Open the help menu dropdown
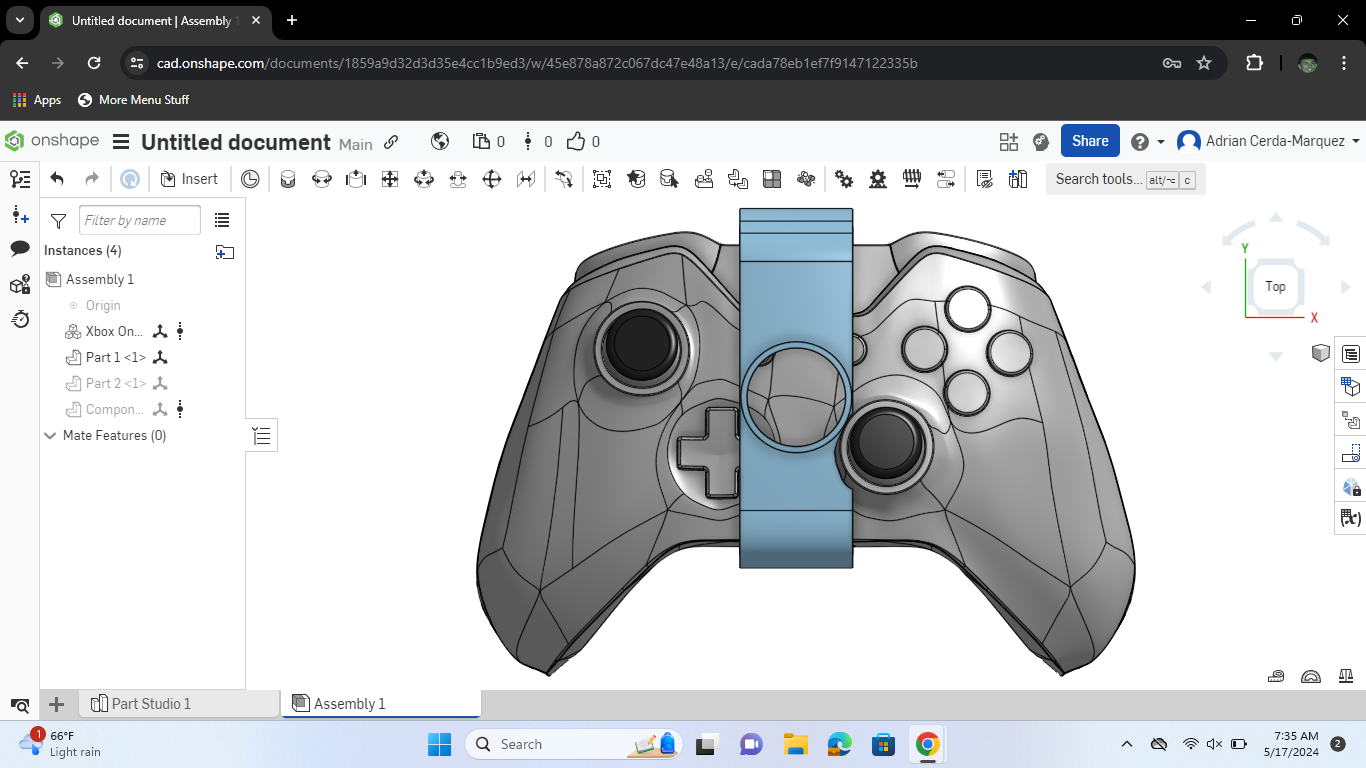The width and height of the screenshot is (1366, 768). 1148,142
